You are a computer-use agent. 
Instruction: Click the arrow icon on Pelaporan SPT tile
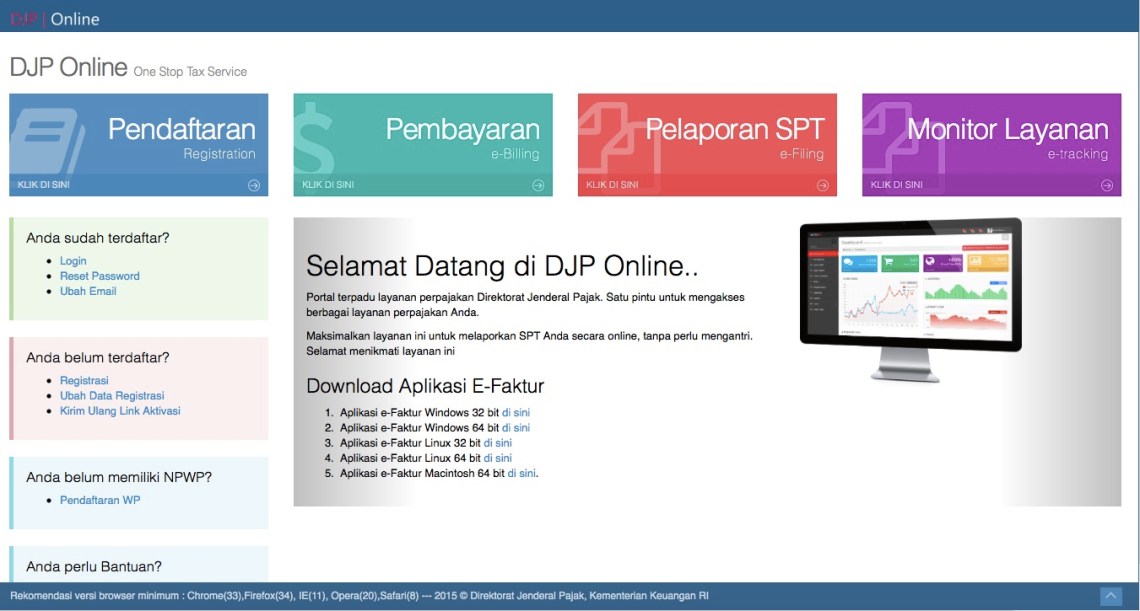pos(823,185)
